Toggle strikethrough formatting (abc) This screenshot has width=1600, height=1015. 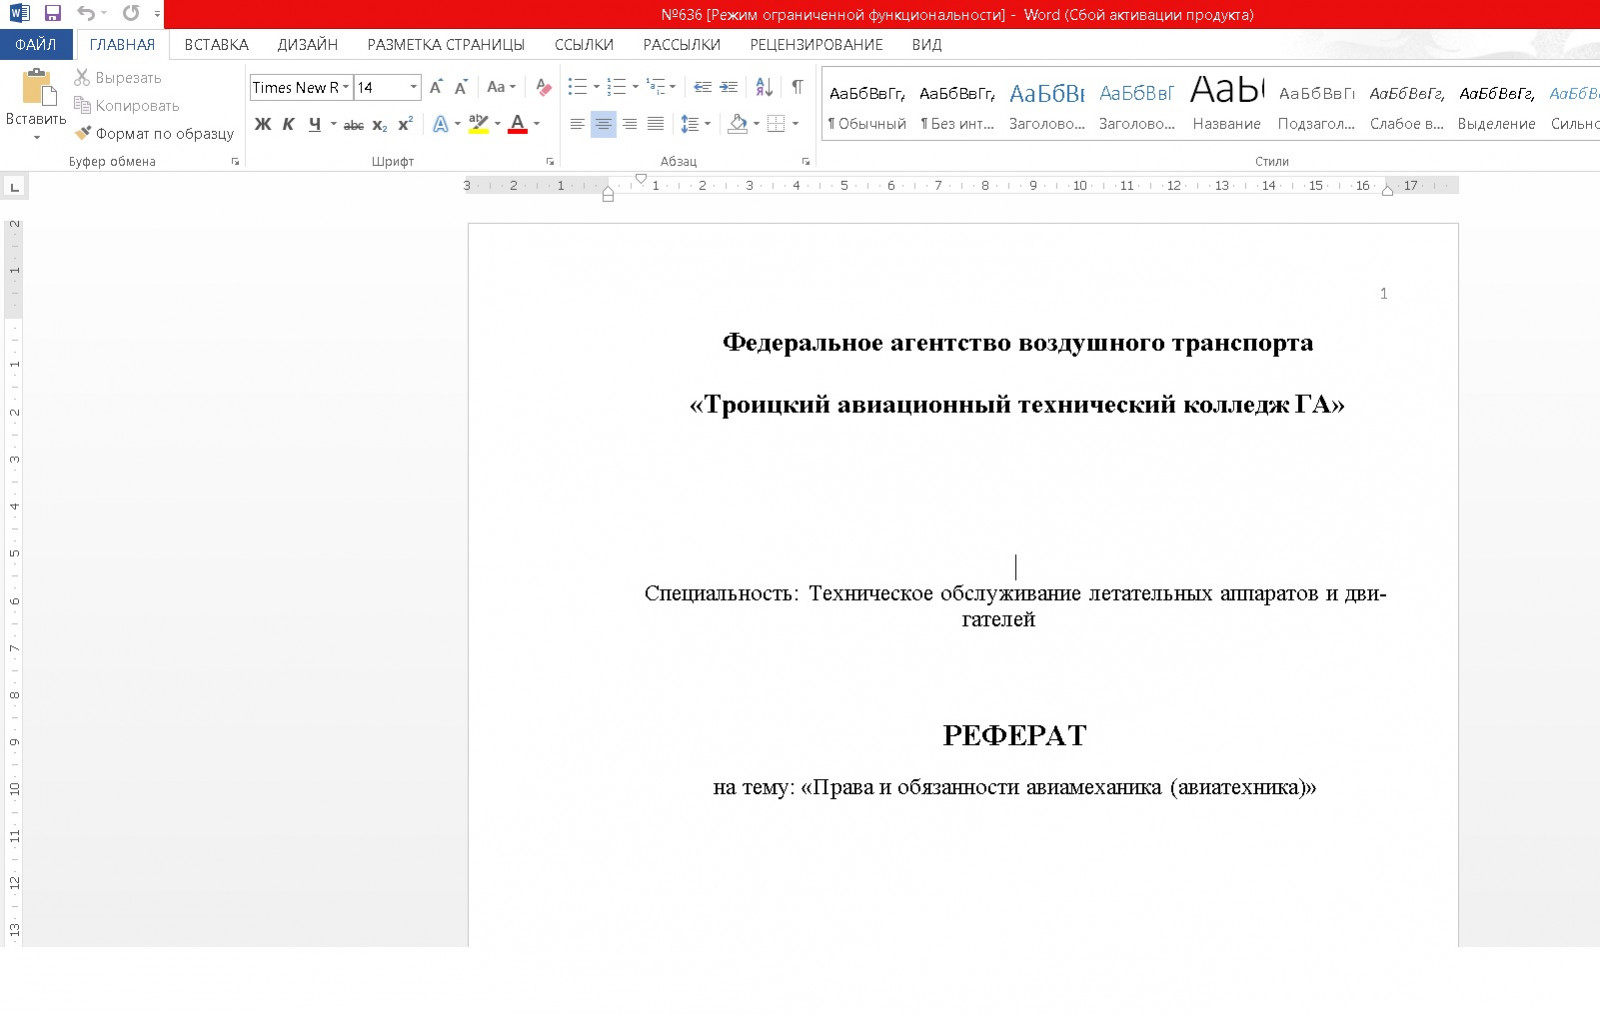(x=353, y=124)
